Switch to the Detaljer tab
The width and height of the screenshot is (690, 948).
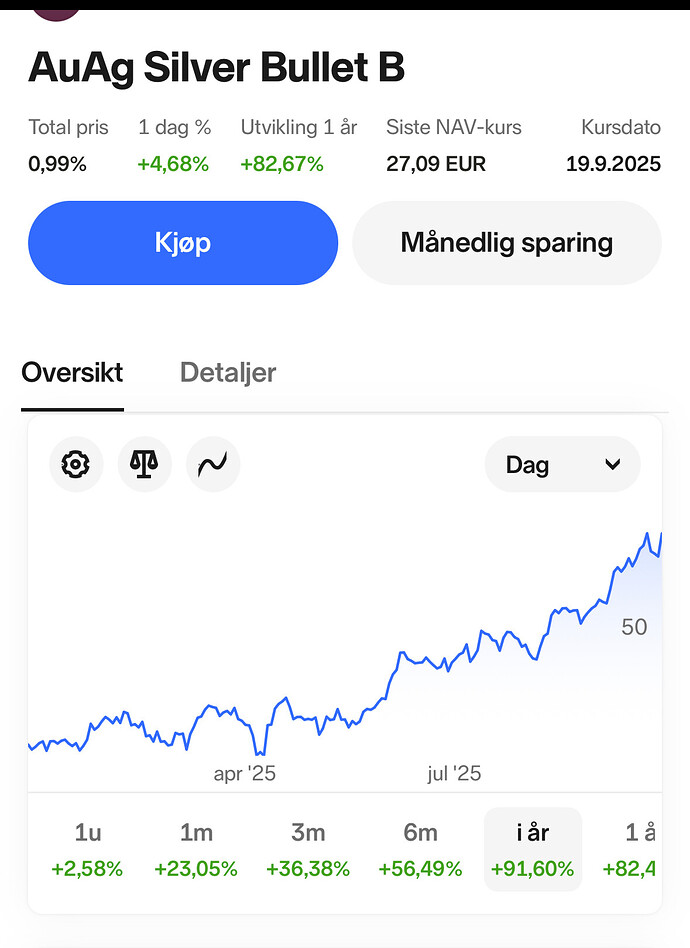click(x=228, y=373)
